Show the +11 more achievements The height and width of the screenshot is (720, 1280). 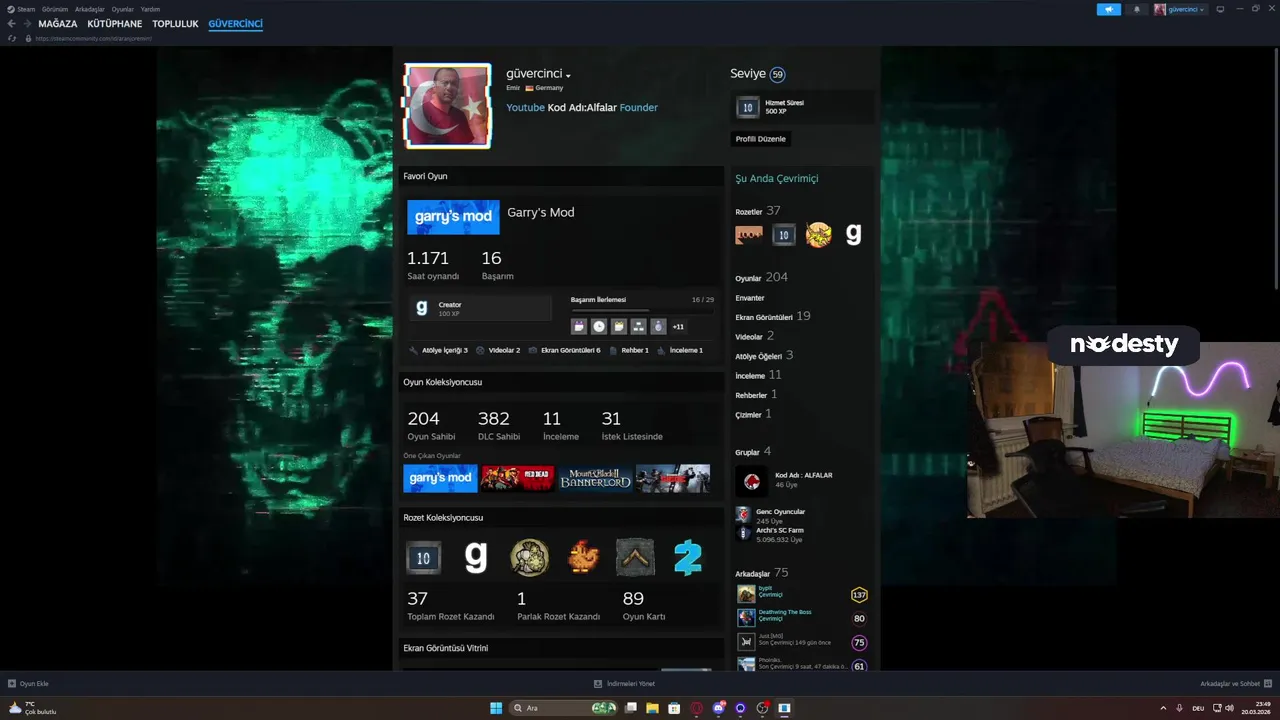tap(678, 326)
